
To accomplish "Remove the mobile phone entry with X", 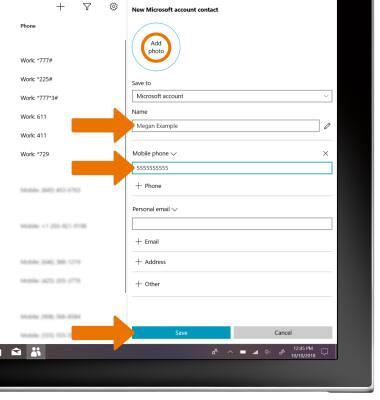I will pyautogui.click(x=325, y=153).
